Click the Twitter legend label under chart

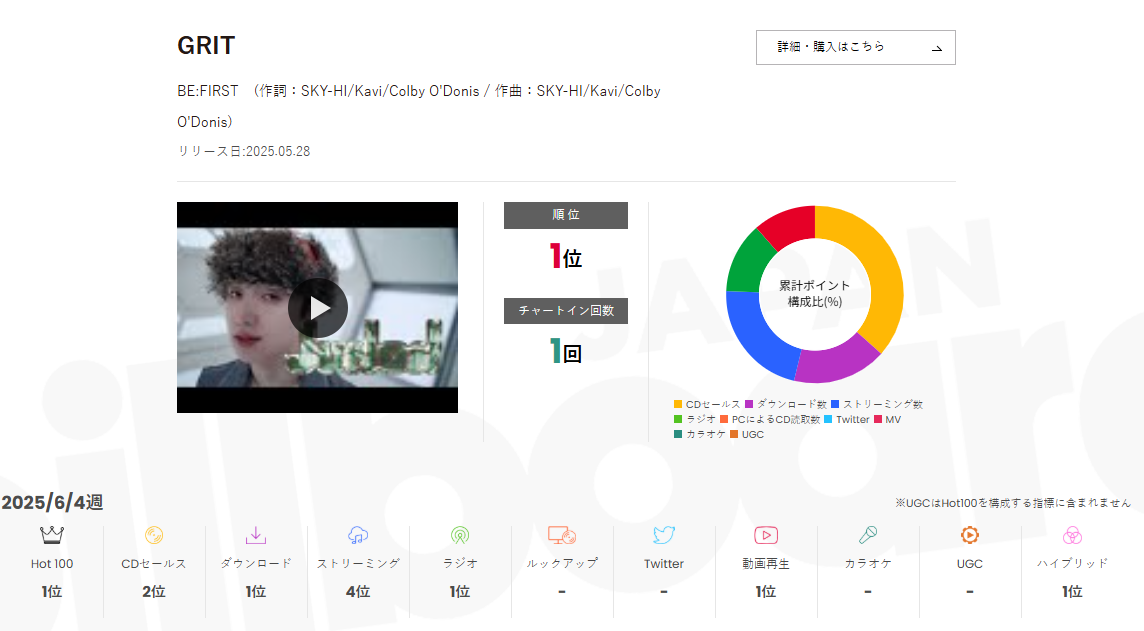(852, 419)
